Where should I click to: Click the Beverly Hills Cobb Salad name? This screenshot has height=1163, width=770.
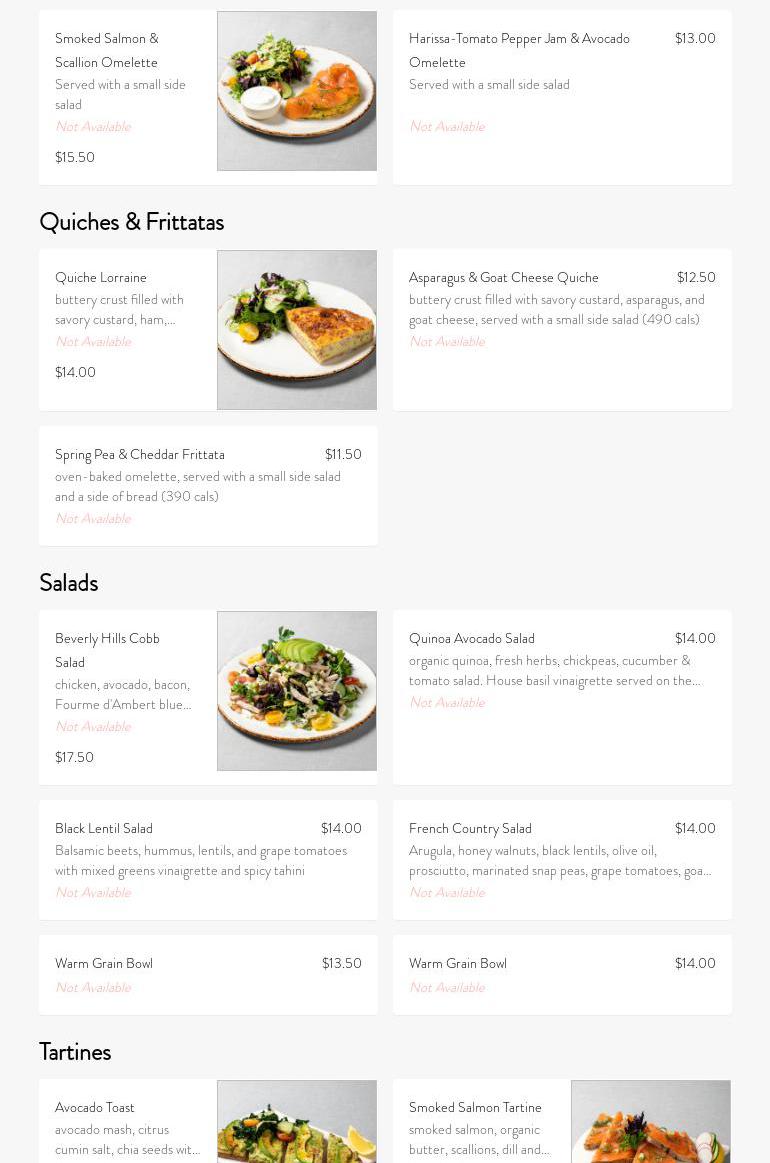coord(107,650)
